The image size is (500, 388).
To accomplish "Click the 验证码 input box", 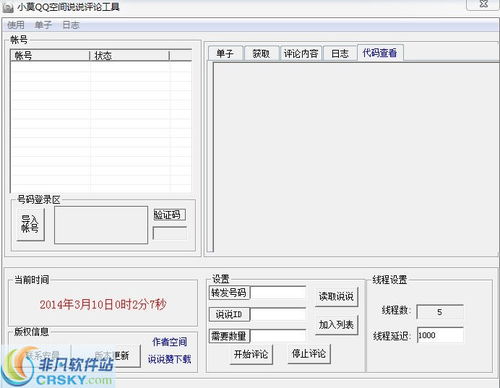I will click(x=170, y=233).
